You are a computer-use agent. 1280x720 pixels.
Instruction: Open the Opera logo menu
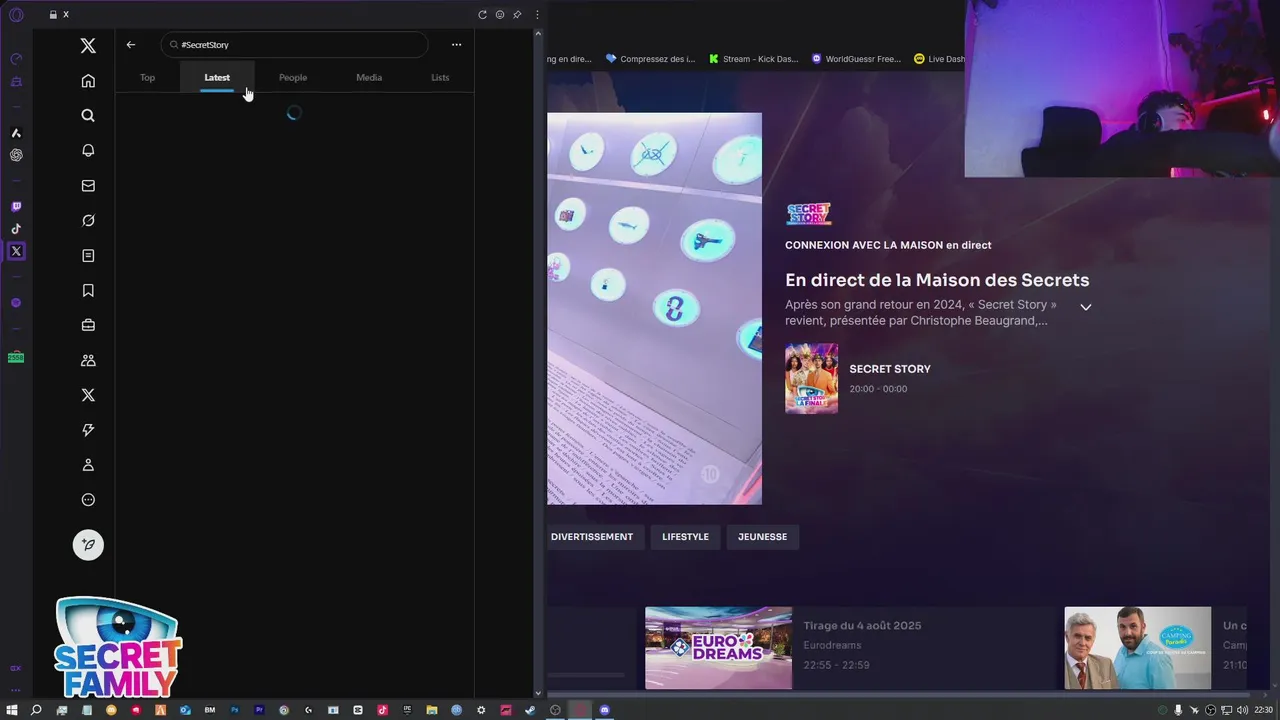(x=16, y=15)
